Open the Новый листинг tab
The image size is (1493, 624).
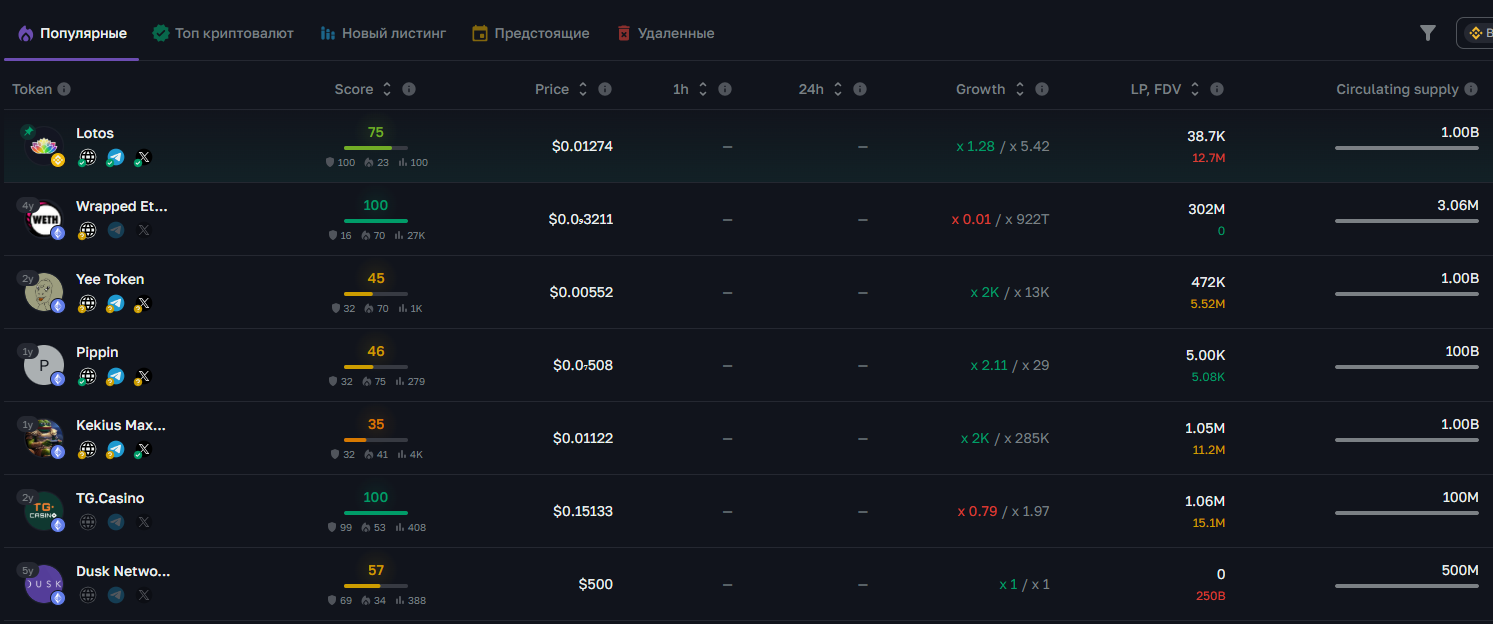click(383, 33)
